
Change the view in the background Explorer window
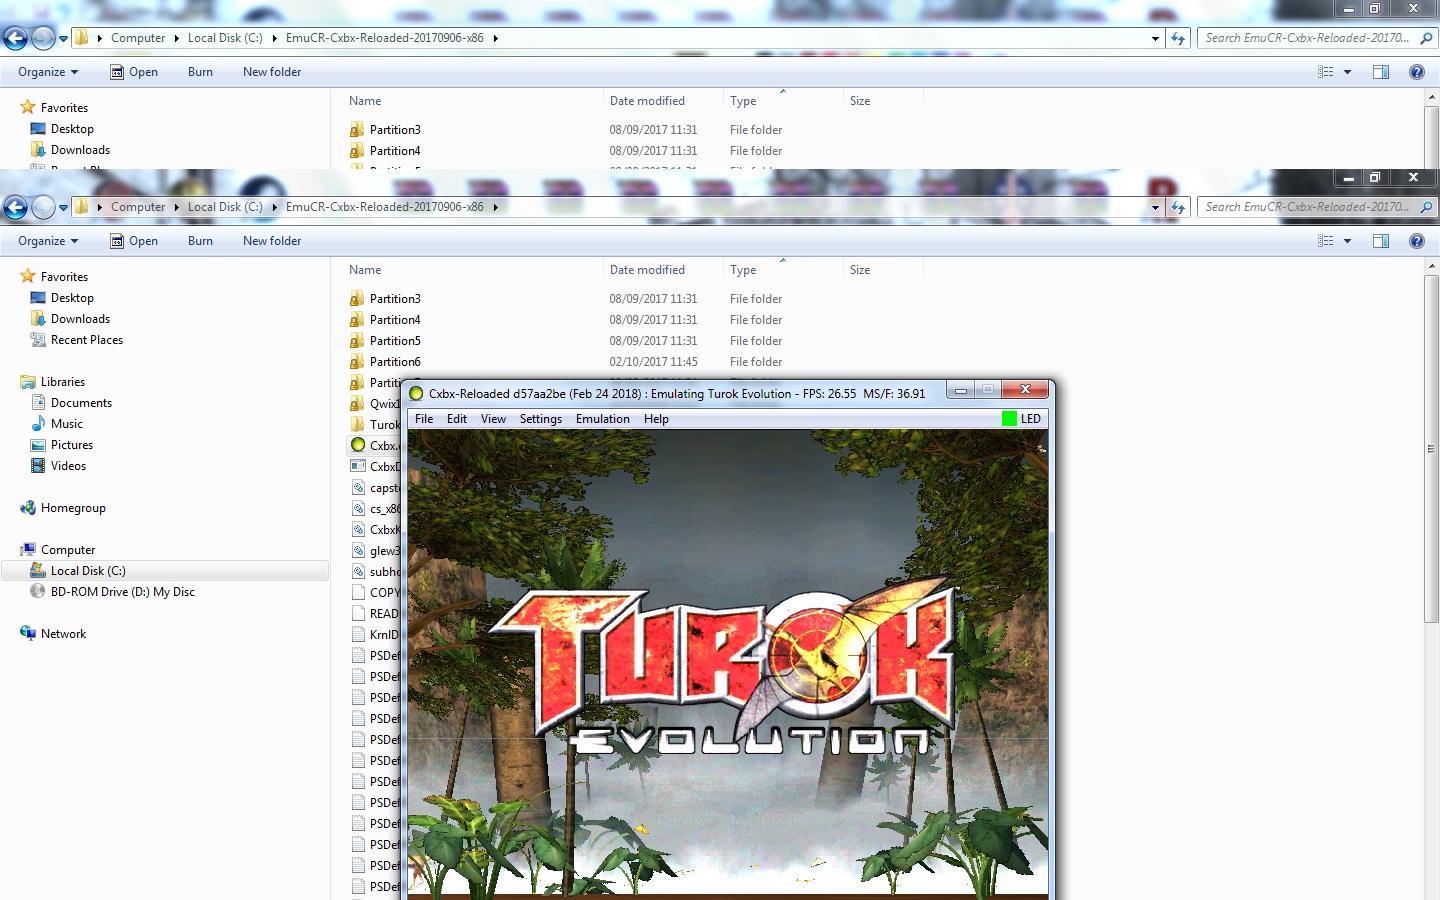click(x=1326, y=72)
